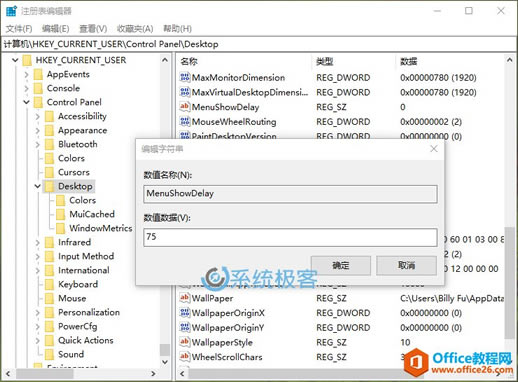Expand the AppEvents tree node
The width and height of the screenshot is (518, 382).
(26, 74)
